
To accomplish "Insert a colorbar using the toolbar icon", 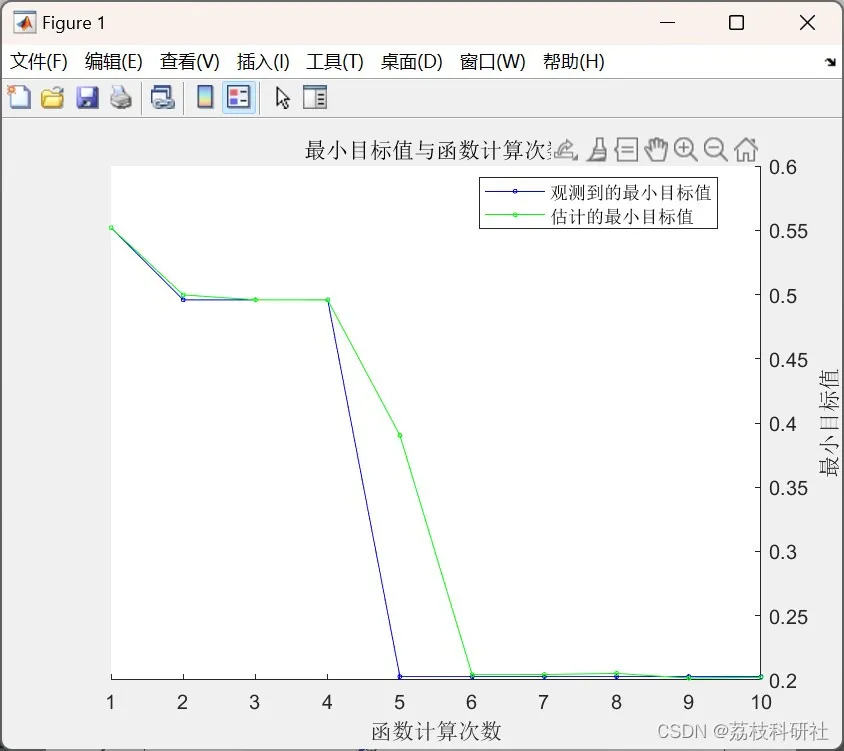I will [205, 97].
